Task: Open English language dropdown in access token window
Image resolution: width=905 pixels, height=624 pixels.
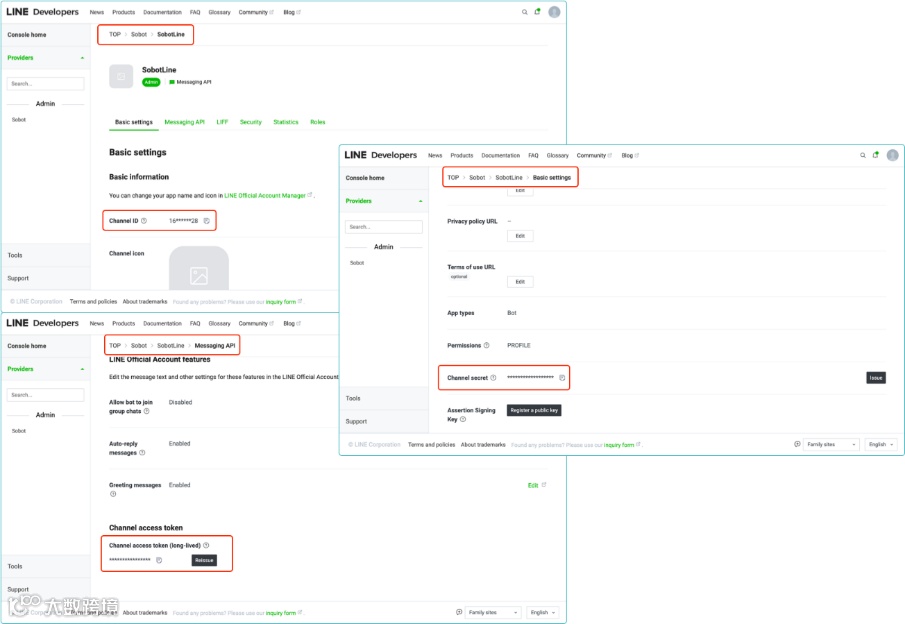Action: (543, 612)
